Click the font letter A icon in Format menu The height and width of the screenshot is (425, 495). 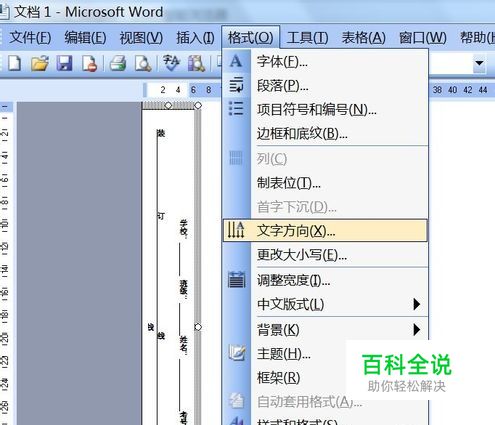236,61
